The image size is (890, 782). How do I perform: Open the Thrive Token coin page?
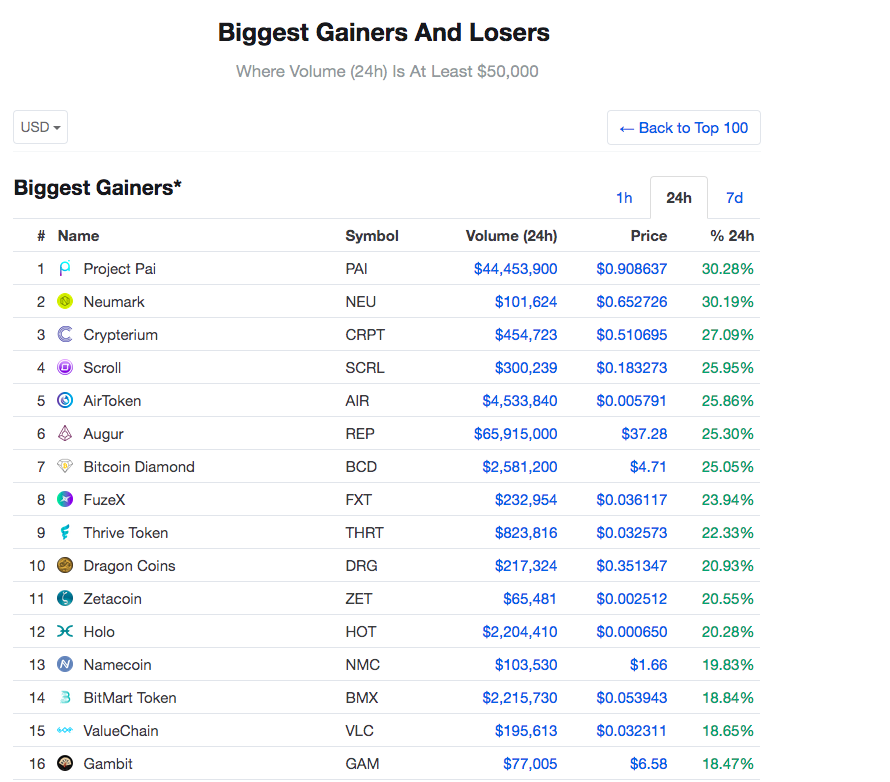pyautogui.click(x=126, y=533)
